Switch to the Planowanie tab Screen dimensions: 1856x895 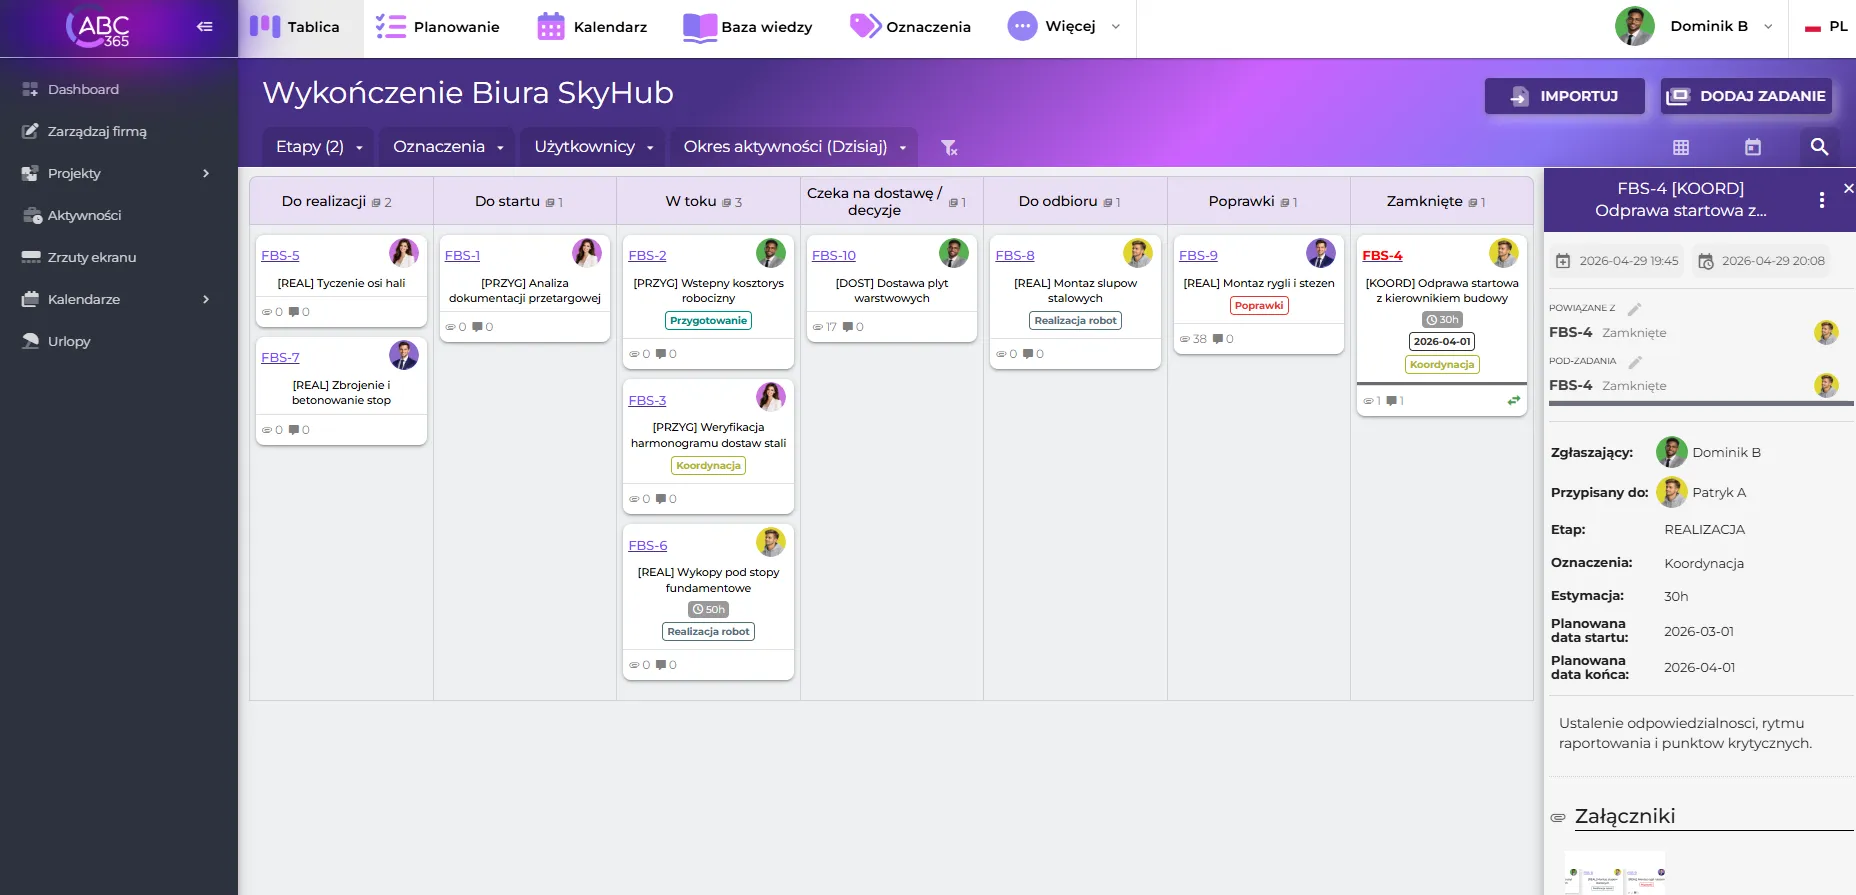point(438,27)
